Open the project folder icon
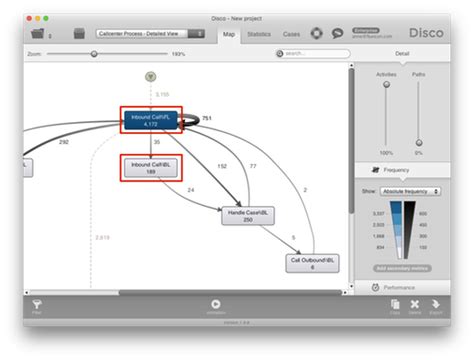Image resolution: width=474 pixels, height=360 pixels. (x=37, y=33)
